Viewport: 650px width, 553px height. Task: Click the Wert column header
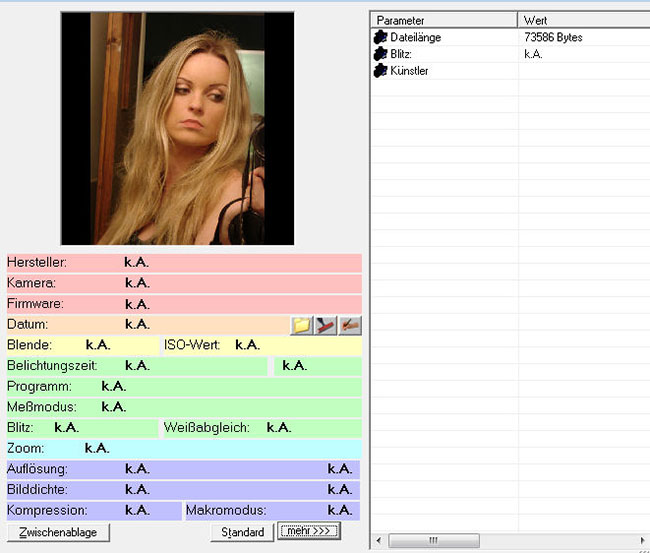tap(584, 20)
